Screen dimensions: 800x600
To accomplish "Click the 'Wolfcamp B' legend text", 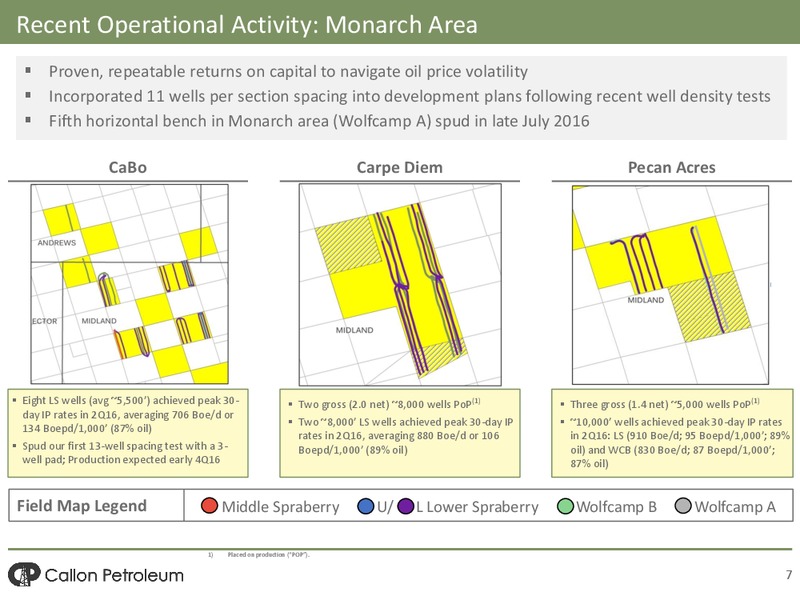I will [616, 507].
